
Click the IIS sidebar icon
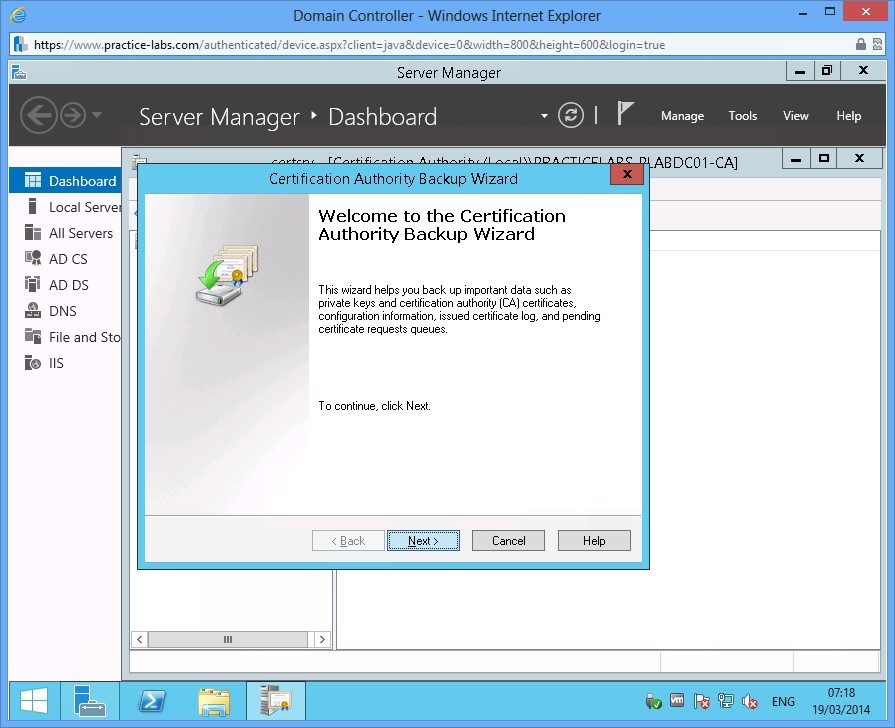point(32,363)
